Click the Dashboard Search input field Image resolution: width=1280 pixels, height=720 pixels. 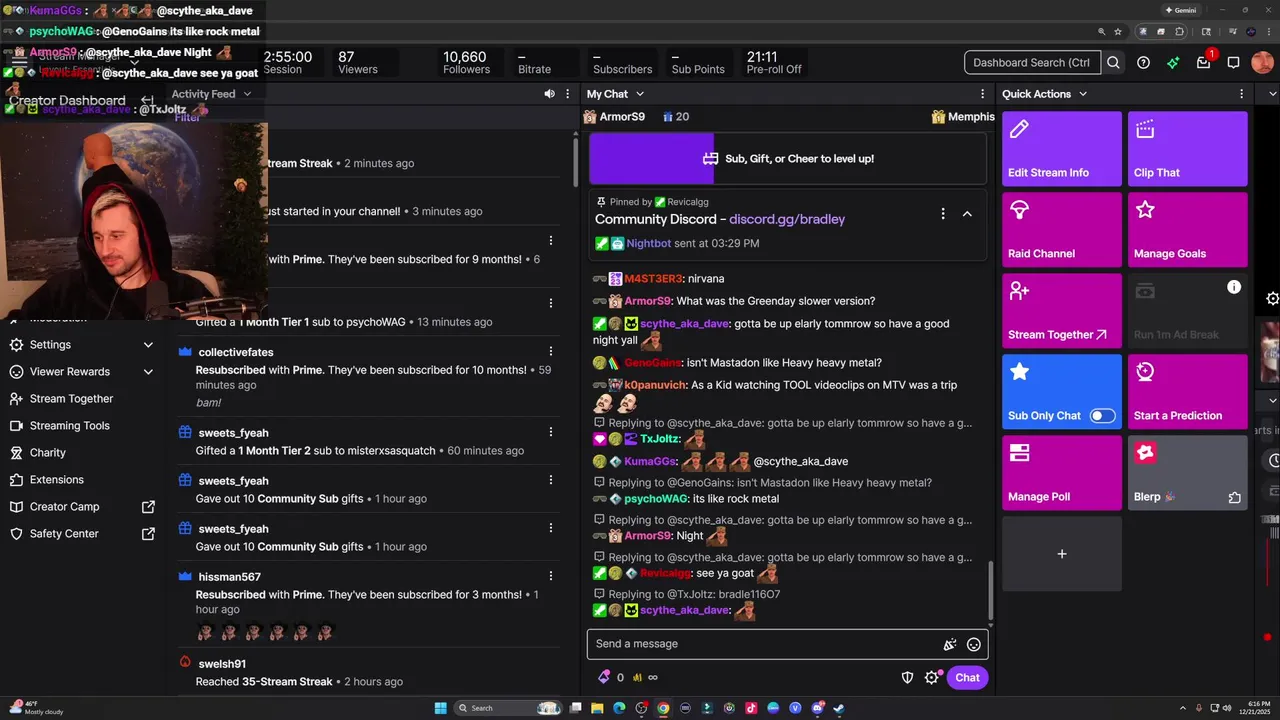(1032, 62)
